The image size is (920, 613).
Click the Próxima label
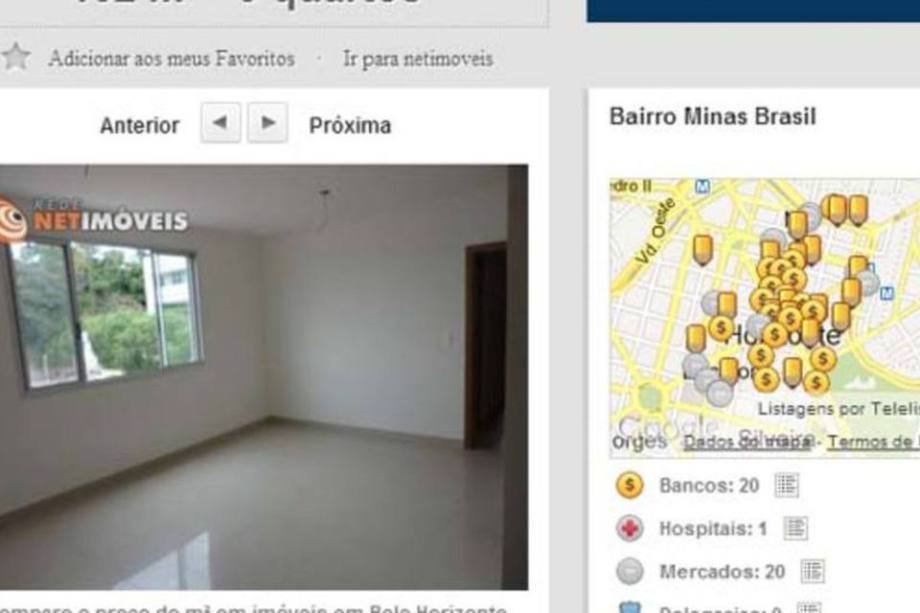tap(350, 126)
